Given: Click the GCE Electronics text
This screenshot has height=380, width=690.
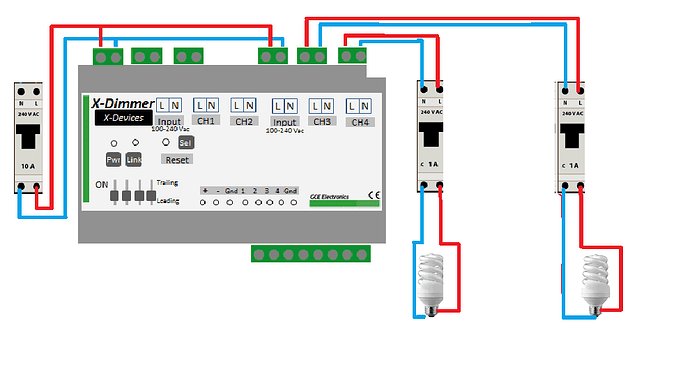Looking at the screenshot, I should coord(330,197).
